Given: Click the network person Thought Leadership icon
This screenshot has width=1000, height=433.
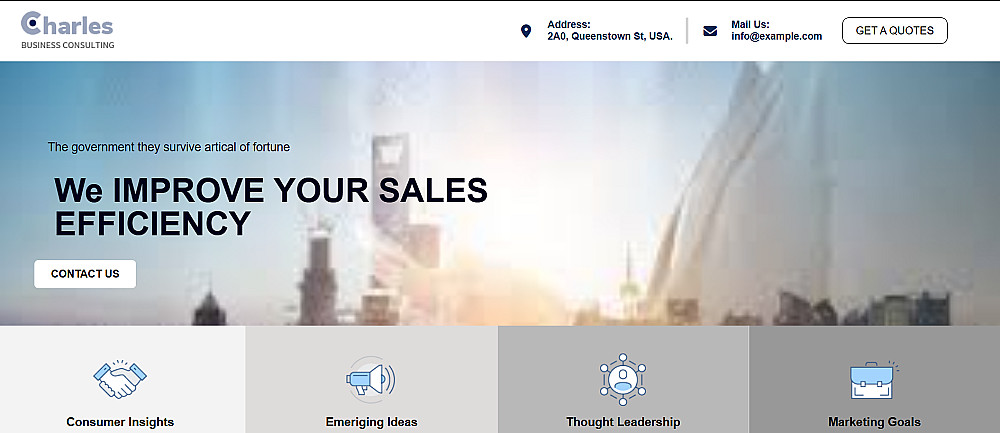Looking at the screenshot, I should click(x=622, y=379).
